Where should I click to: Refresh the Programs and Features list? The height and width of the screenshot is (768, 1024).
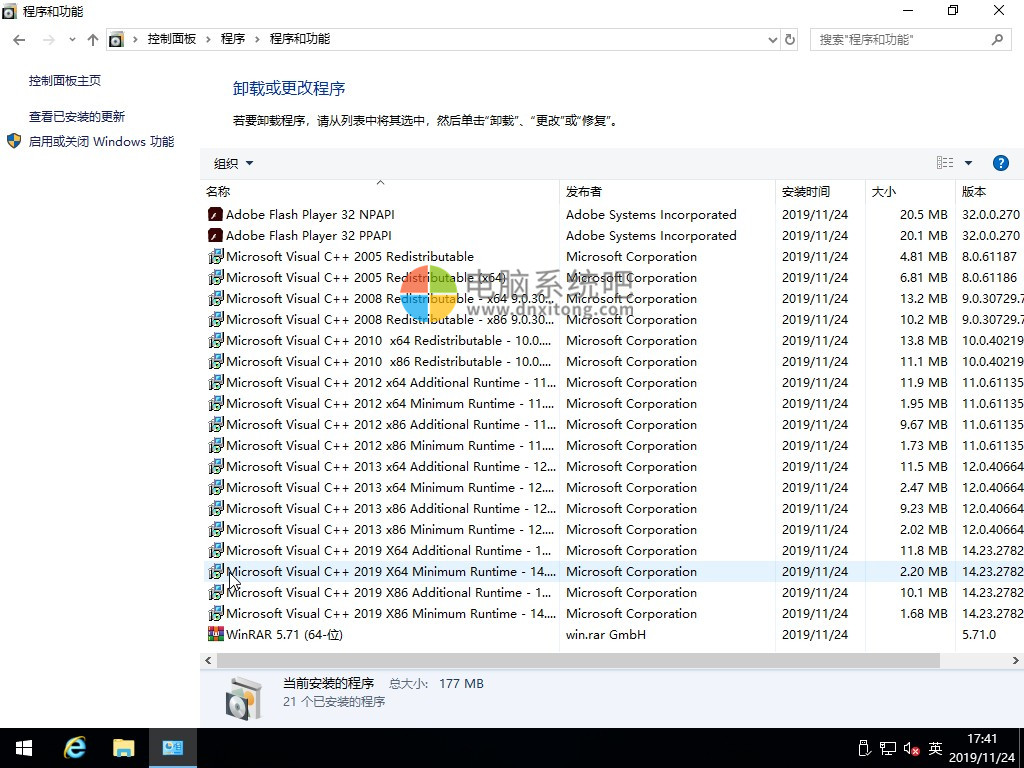790,40
